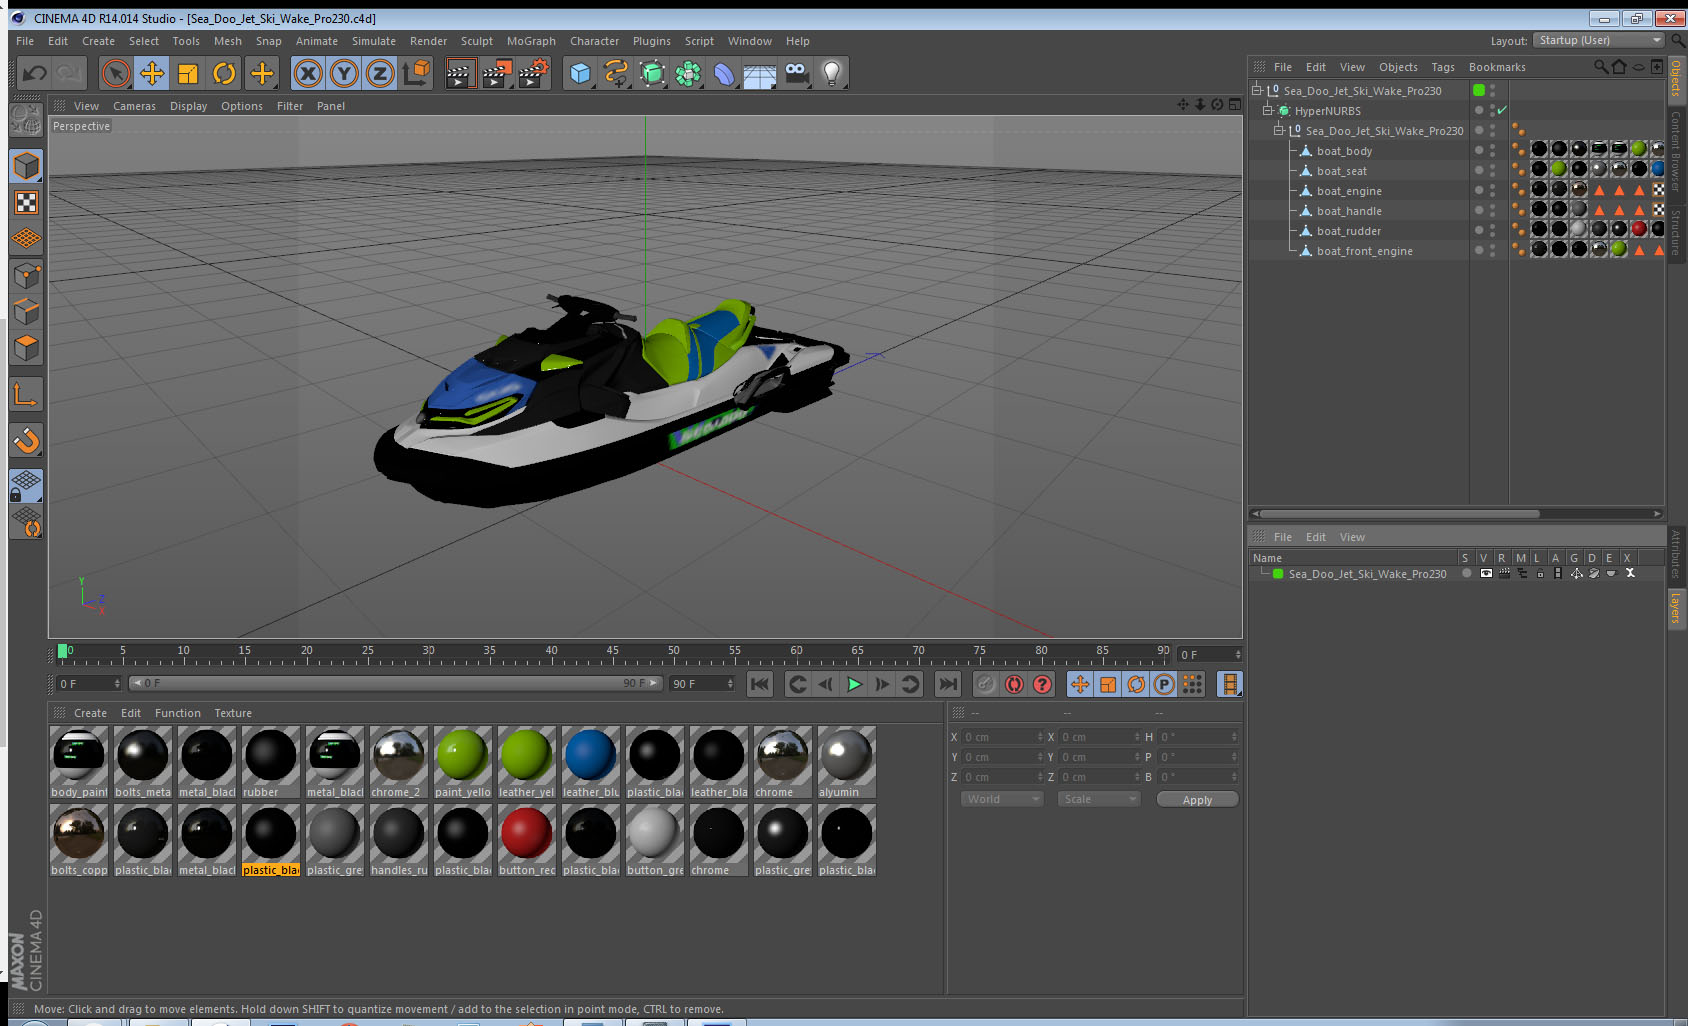
Task: Open the Bookmarks menu in object manager
Action: [1497, 67]
